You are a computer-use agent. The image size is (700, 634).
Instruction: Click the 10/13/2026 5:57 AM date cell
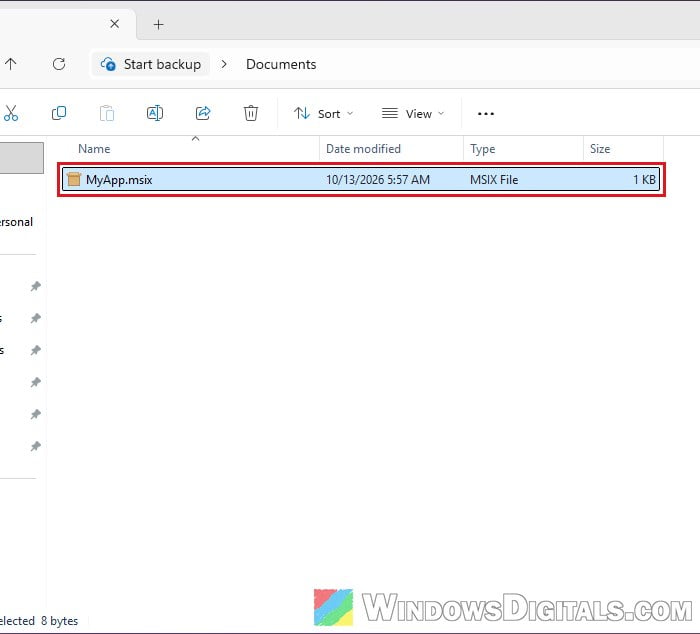pyautogui.click(x=378, y=180)
